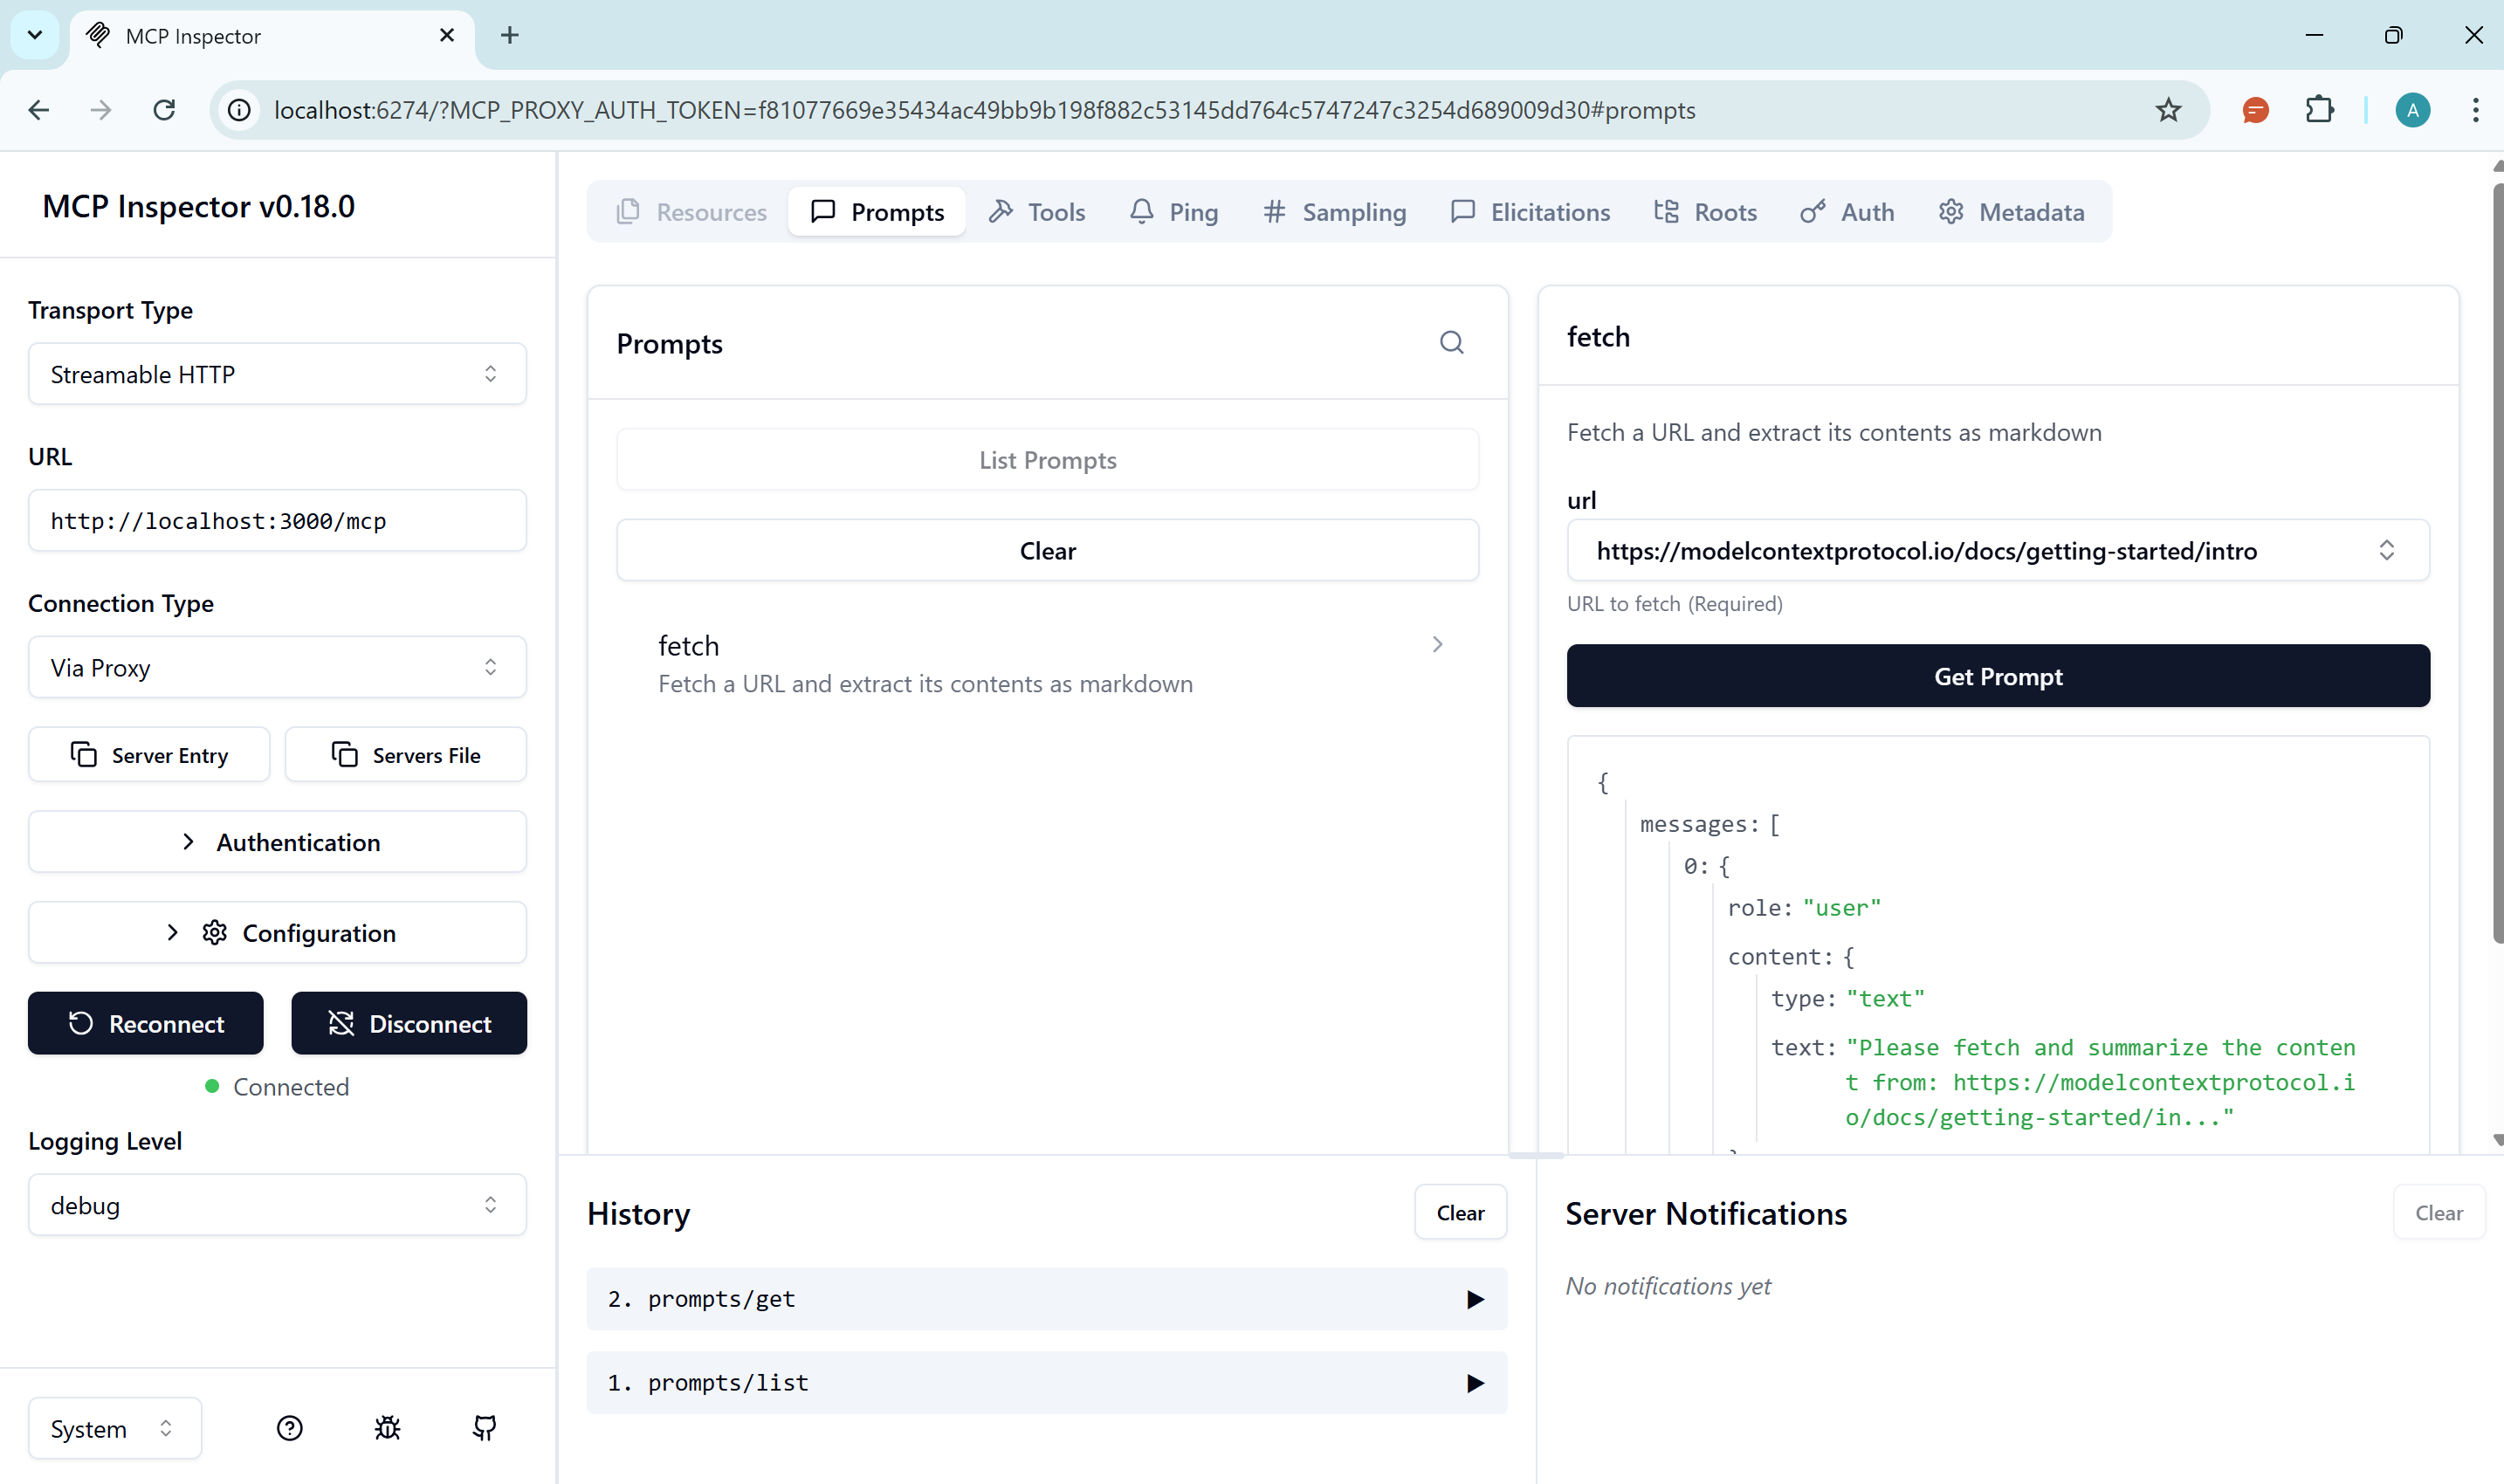Open the help question mark icon
The image size is (2504, 1484).
point(289,1427)
